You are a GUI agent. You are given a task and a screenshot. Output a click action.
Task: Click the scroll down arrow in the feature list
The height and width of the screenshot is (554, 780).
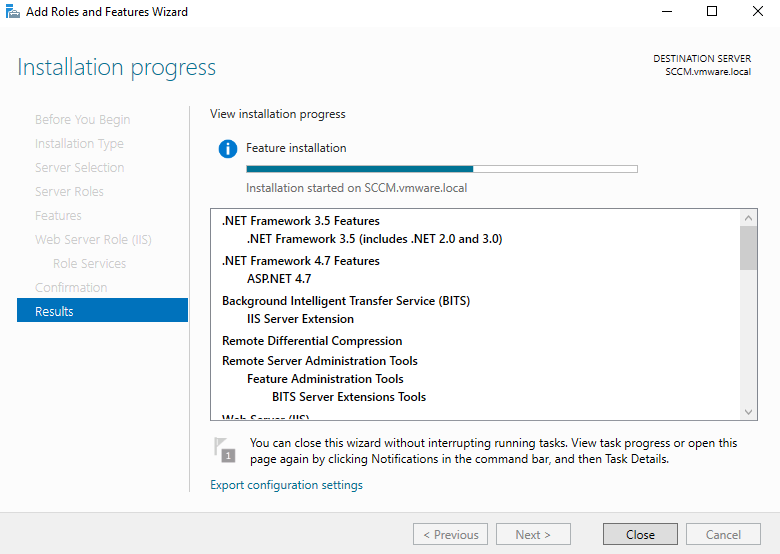[x=749, y=411]
